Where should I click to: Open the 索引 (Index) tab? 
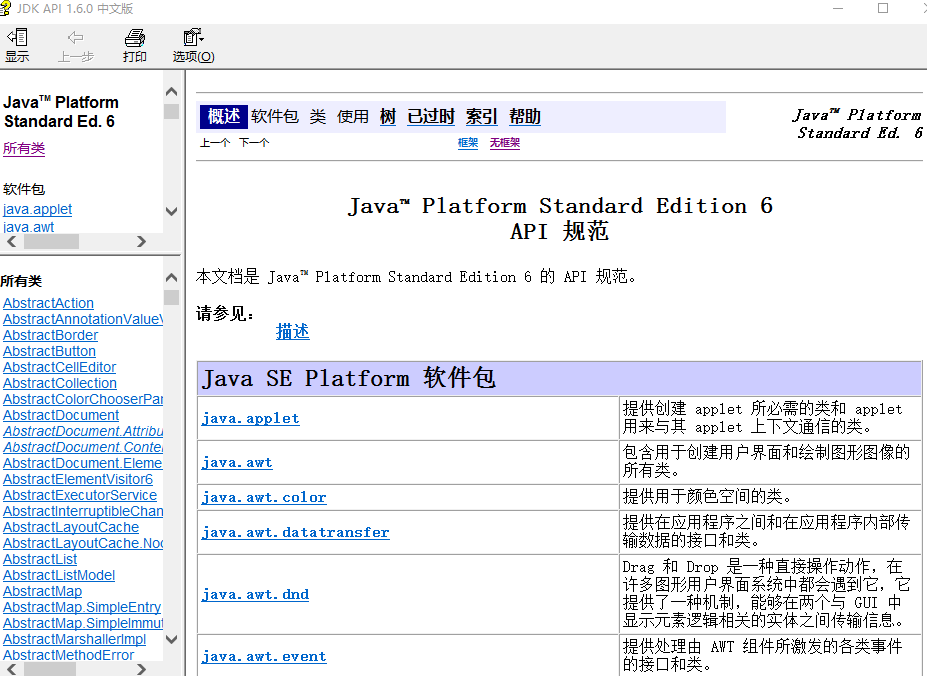[481, 116]
